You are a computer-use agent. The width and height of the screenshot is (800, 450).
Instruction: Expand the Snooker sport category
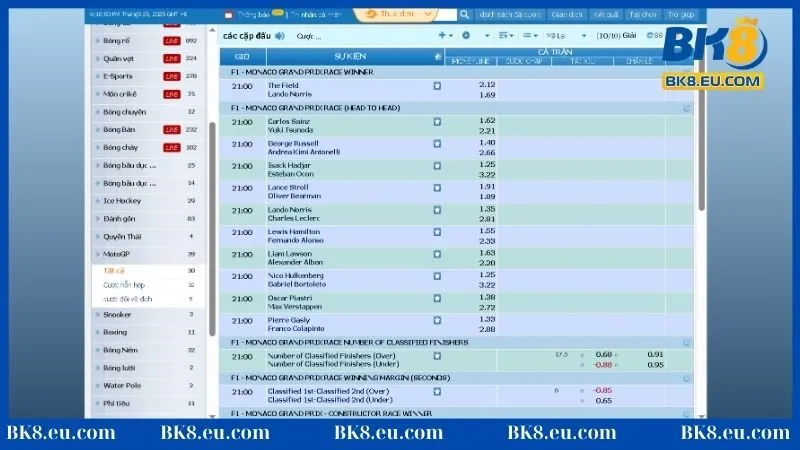pos(118,314)
